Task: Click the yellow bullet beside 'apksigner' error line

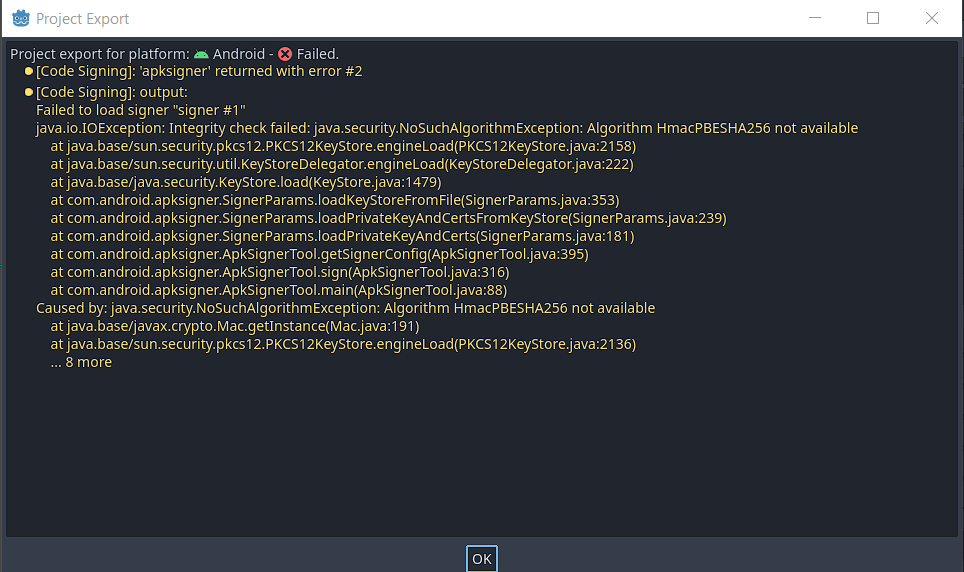Action: 28,71
